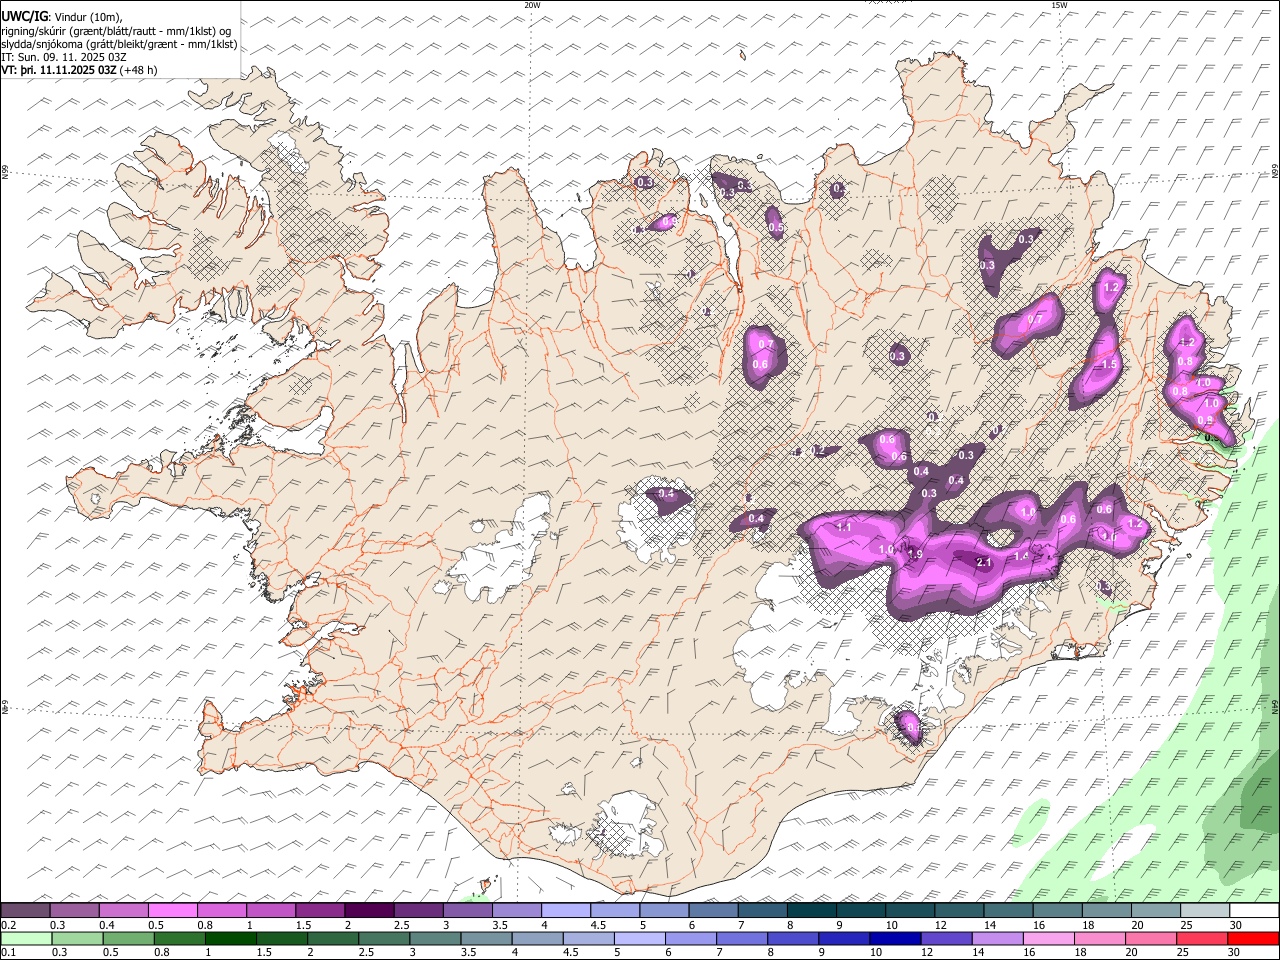Click the UWC/IG title text
1280x960 pixels.
(24, 17)
